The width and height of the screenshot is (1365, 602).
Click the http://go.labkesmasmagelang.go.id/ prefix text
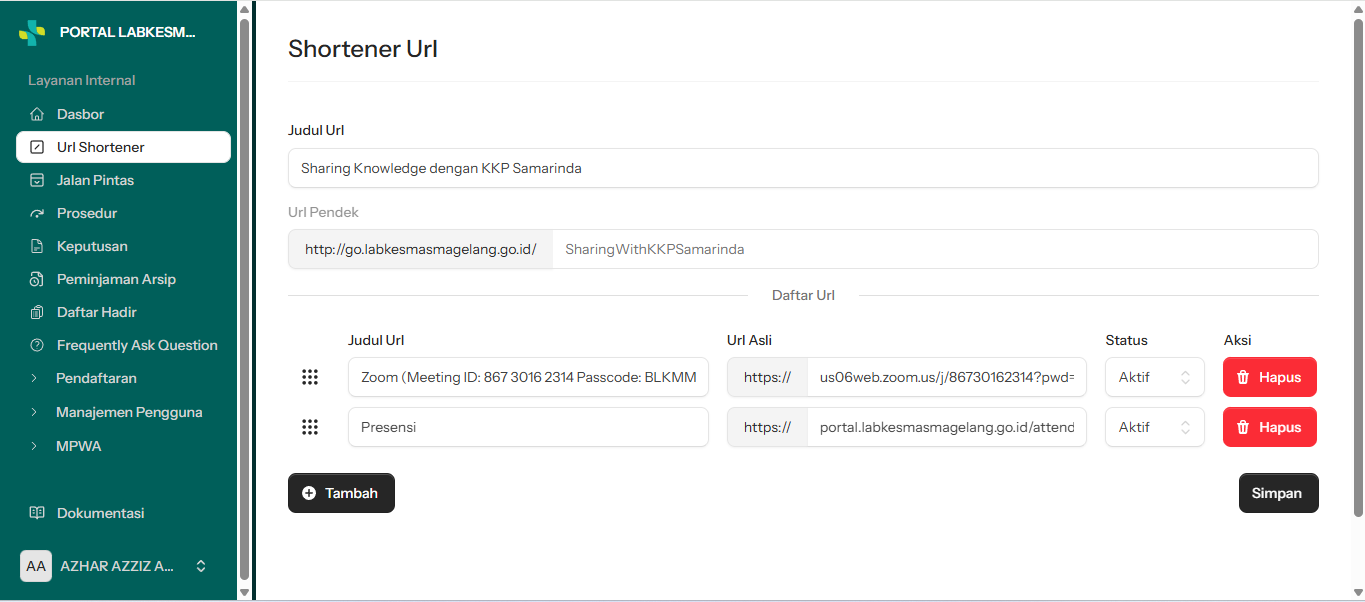(420, 249)
